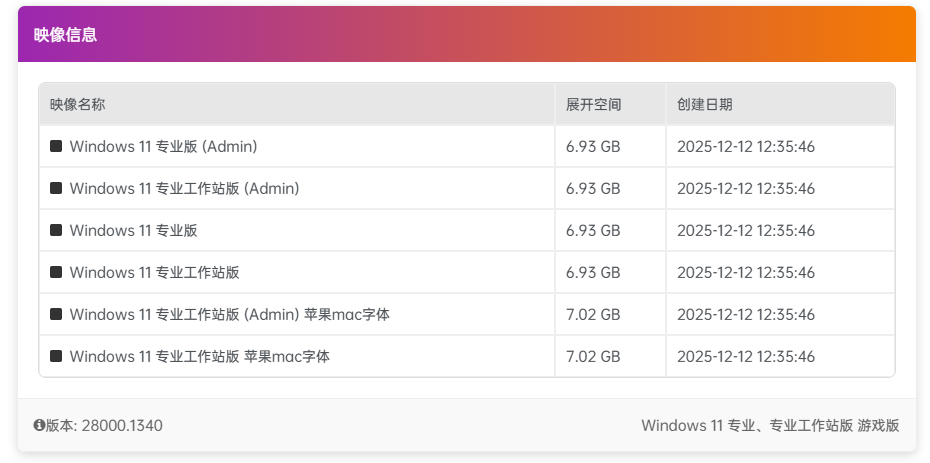The width and height of the screenshot is (930, 463).
Task: Select the 展开空间 column header
Action: [x=593, y=104]
